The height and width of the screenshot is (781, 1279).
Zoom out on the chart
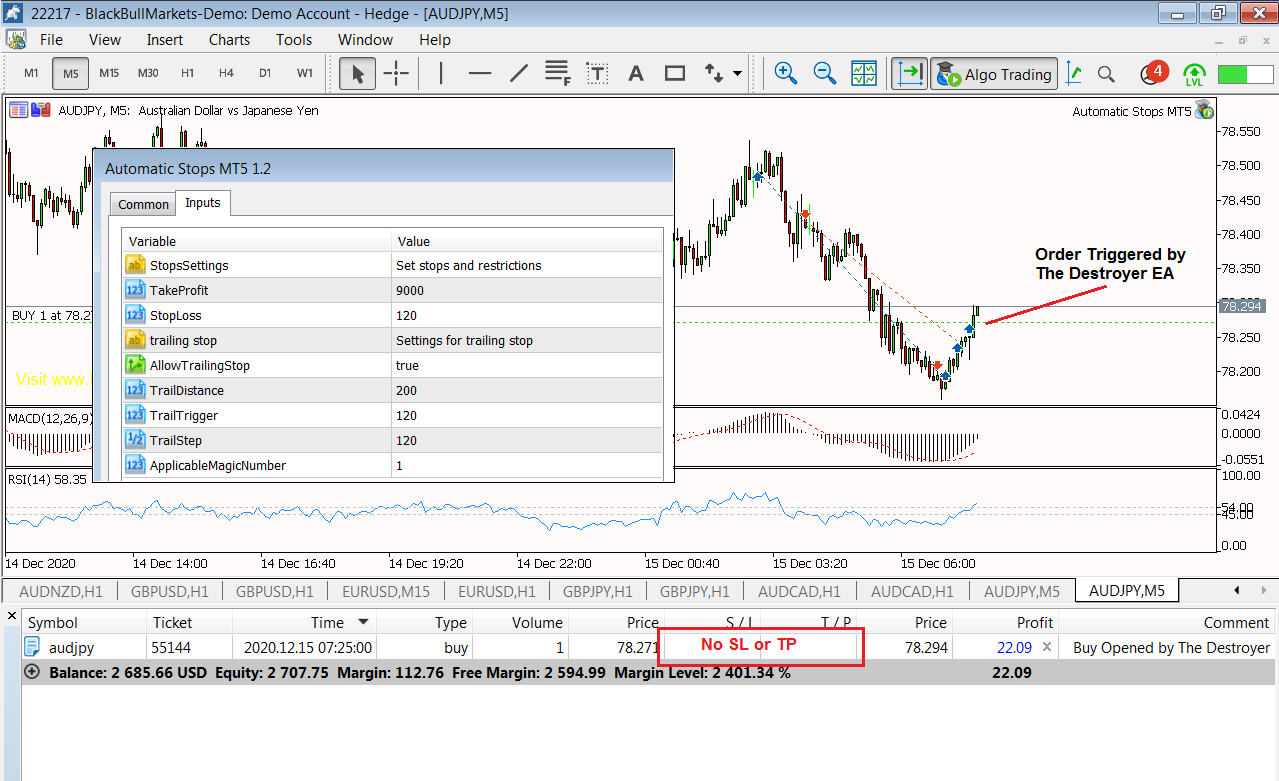(x=824, y=73)
